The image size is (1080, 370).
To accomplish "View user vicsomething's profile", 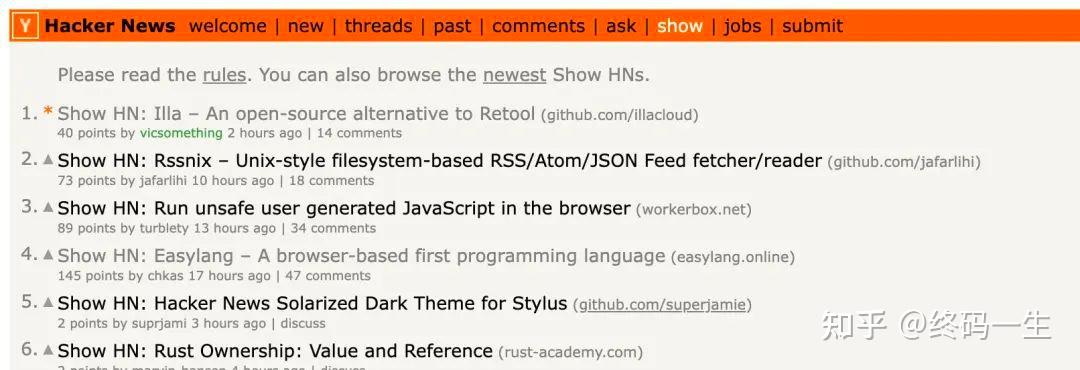I will pos(181,133).
